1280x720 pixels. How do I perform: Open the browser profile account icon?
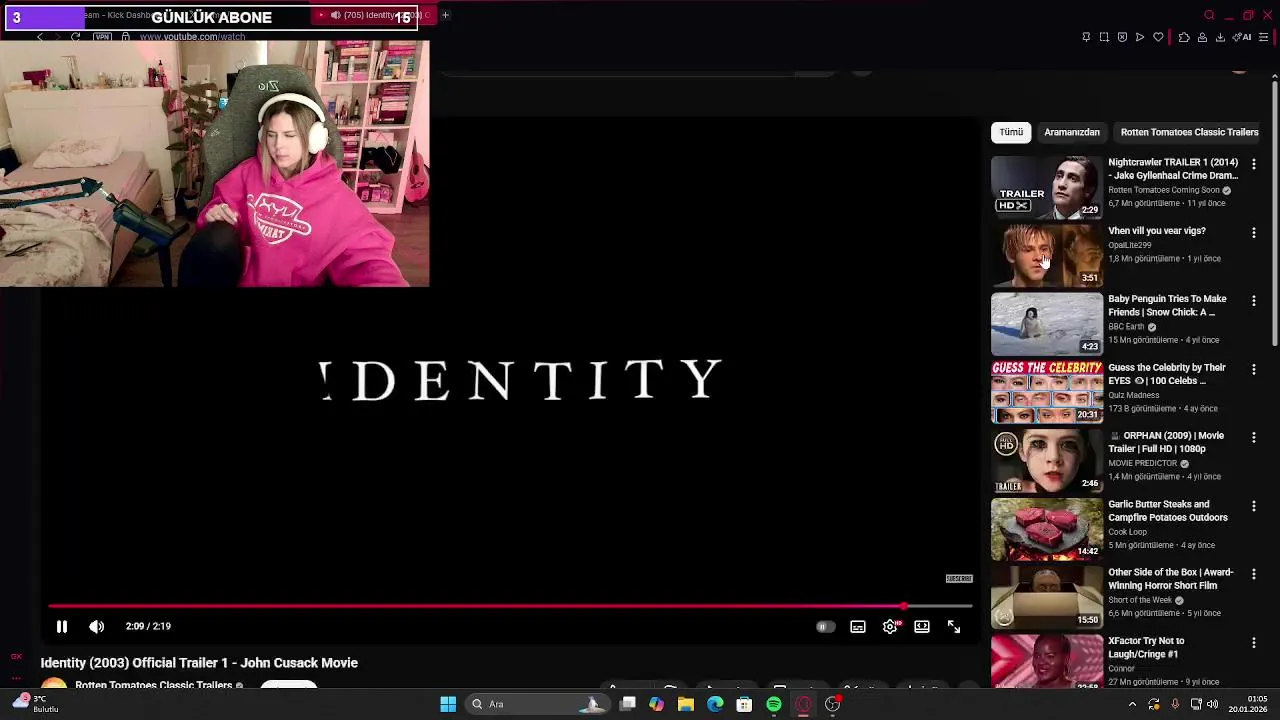[x=1202, y=37]
